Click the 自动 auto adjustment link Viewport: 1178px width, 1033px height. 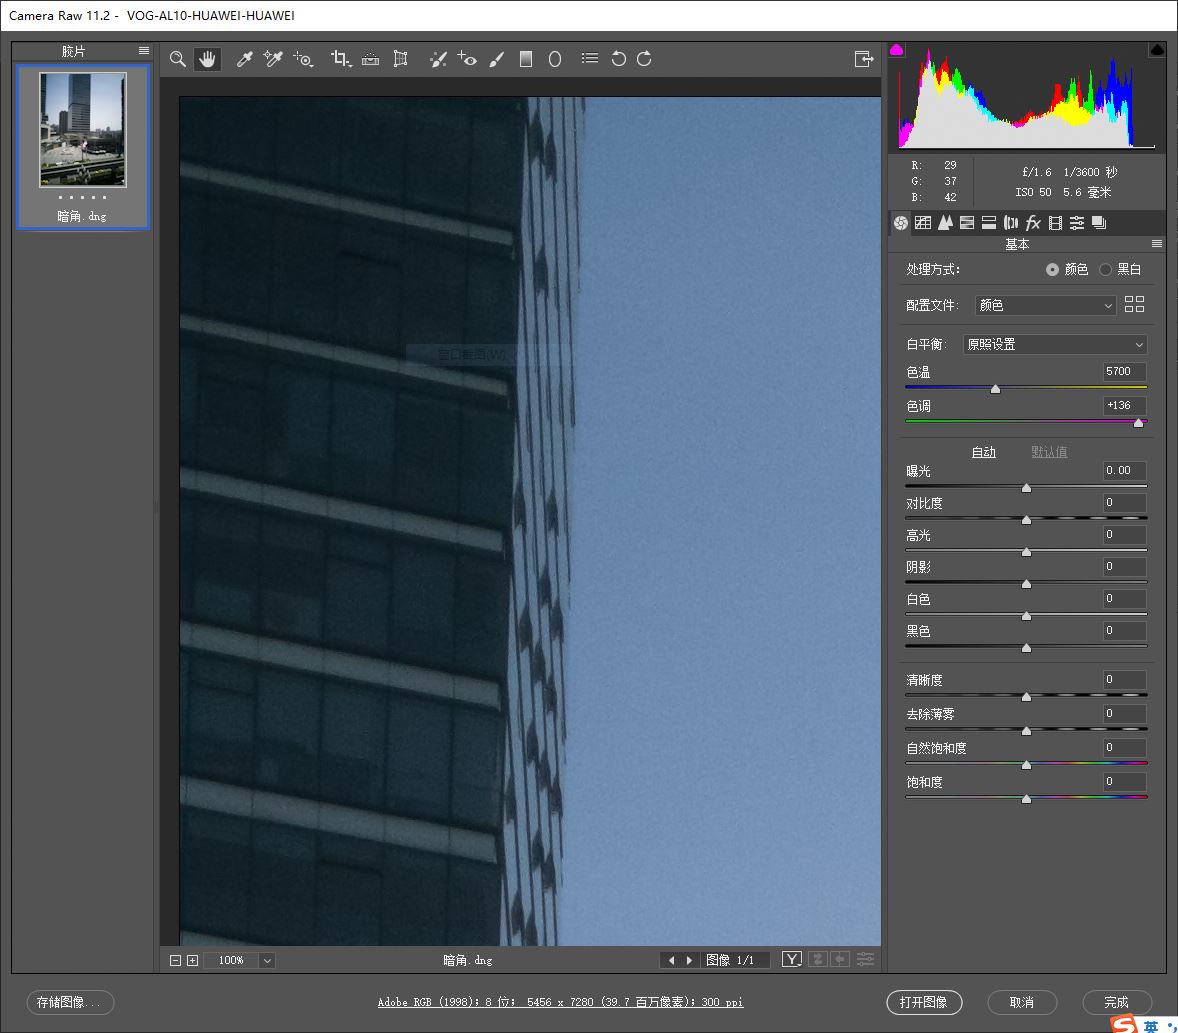[984, 452]
